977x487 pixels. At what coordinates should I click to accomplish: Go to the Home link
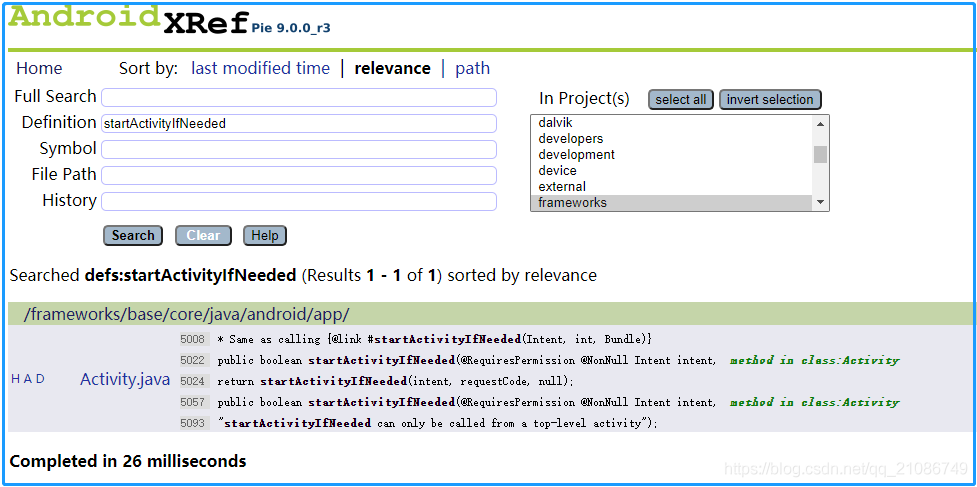coord(39,69)
